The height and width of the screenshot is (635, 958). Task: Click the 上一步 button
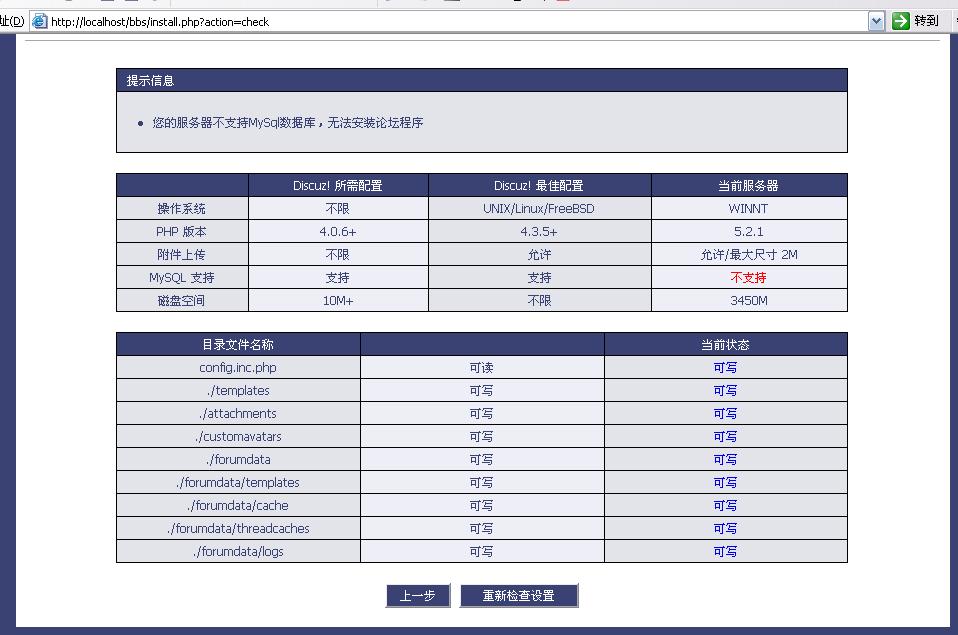(x=418, y=595)
